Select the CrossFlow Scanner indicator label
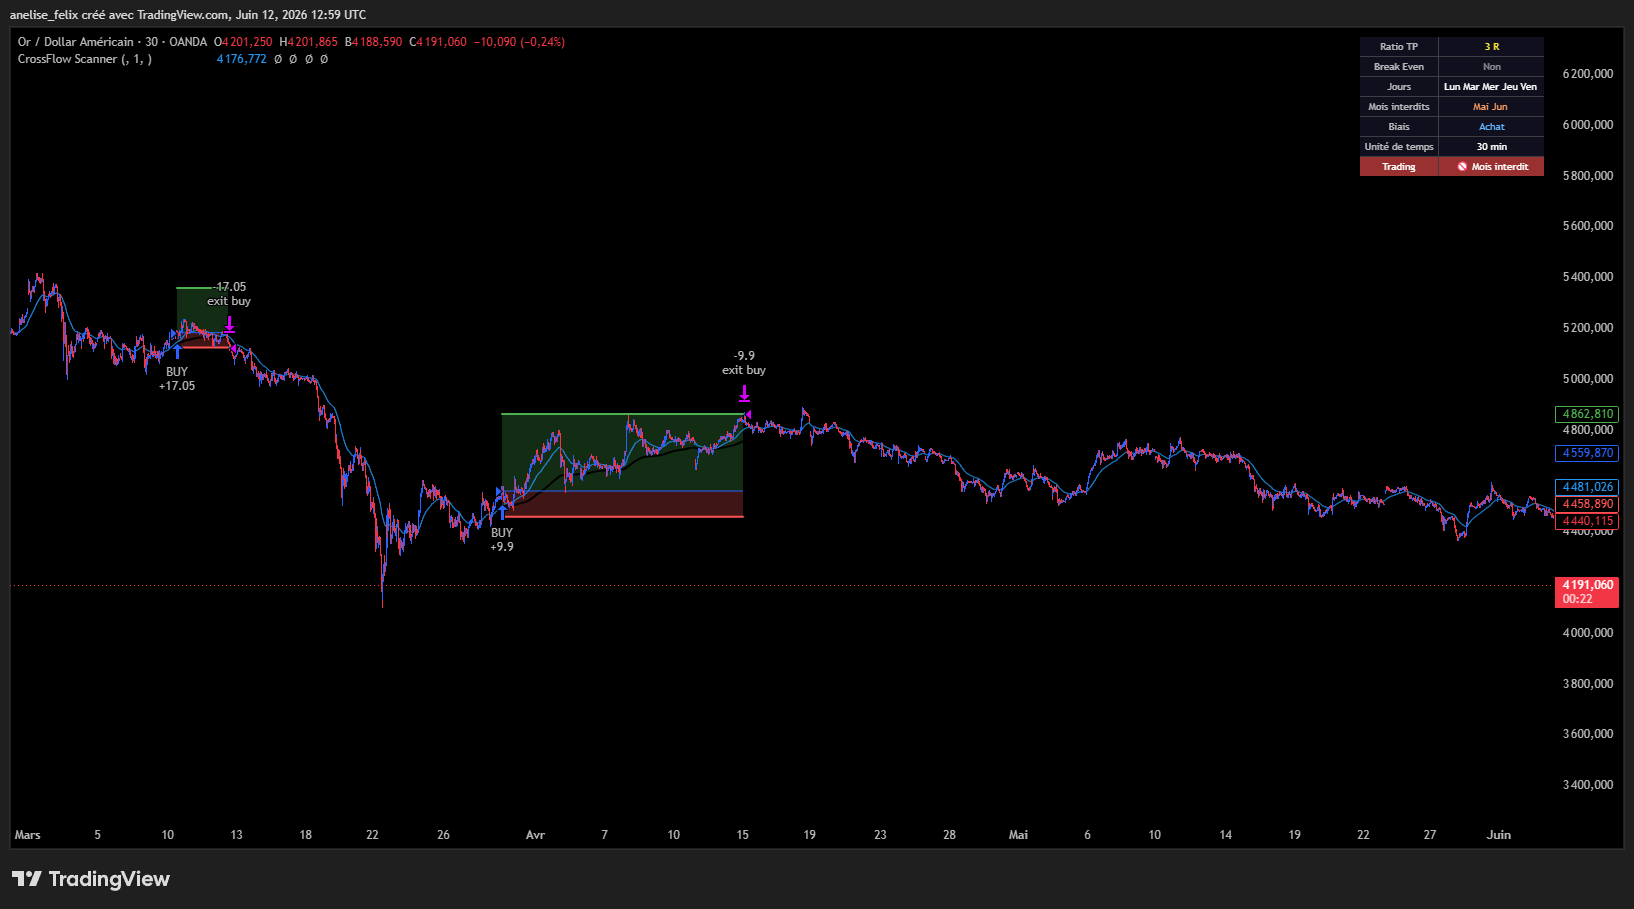Viewport: 1634px width, 909px height. [x=85, y=59]
